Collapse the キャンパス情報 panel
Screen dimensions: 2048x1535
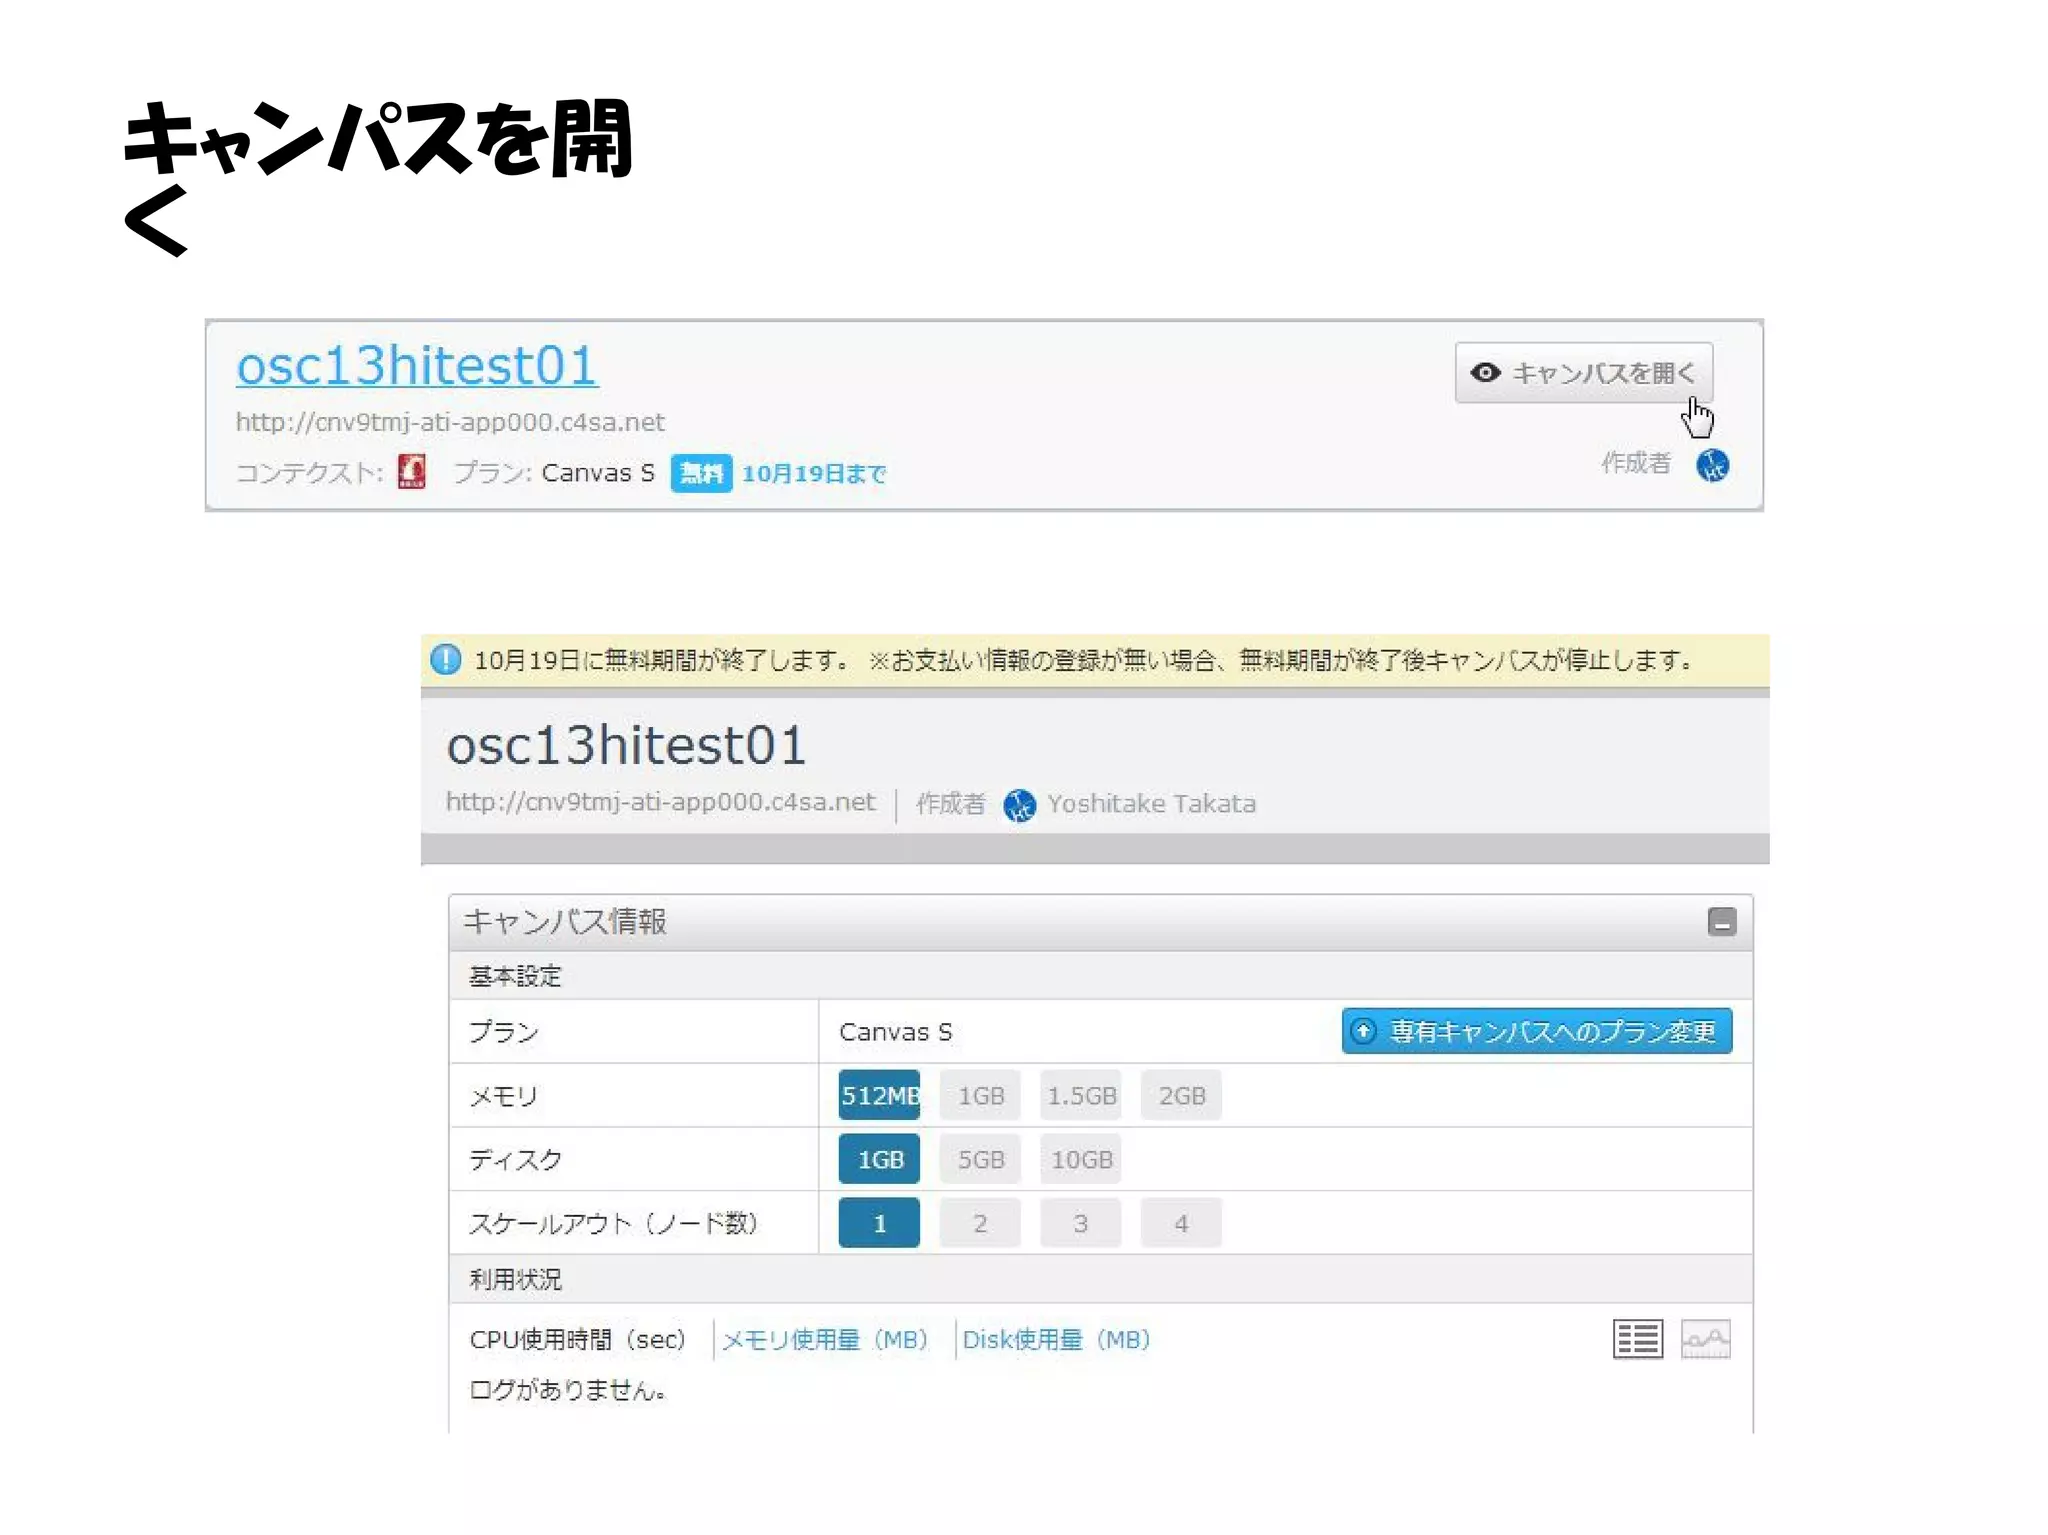coord(1721,922)
